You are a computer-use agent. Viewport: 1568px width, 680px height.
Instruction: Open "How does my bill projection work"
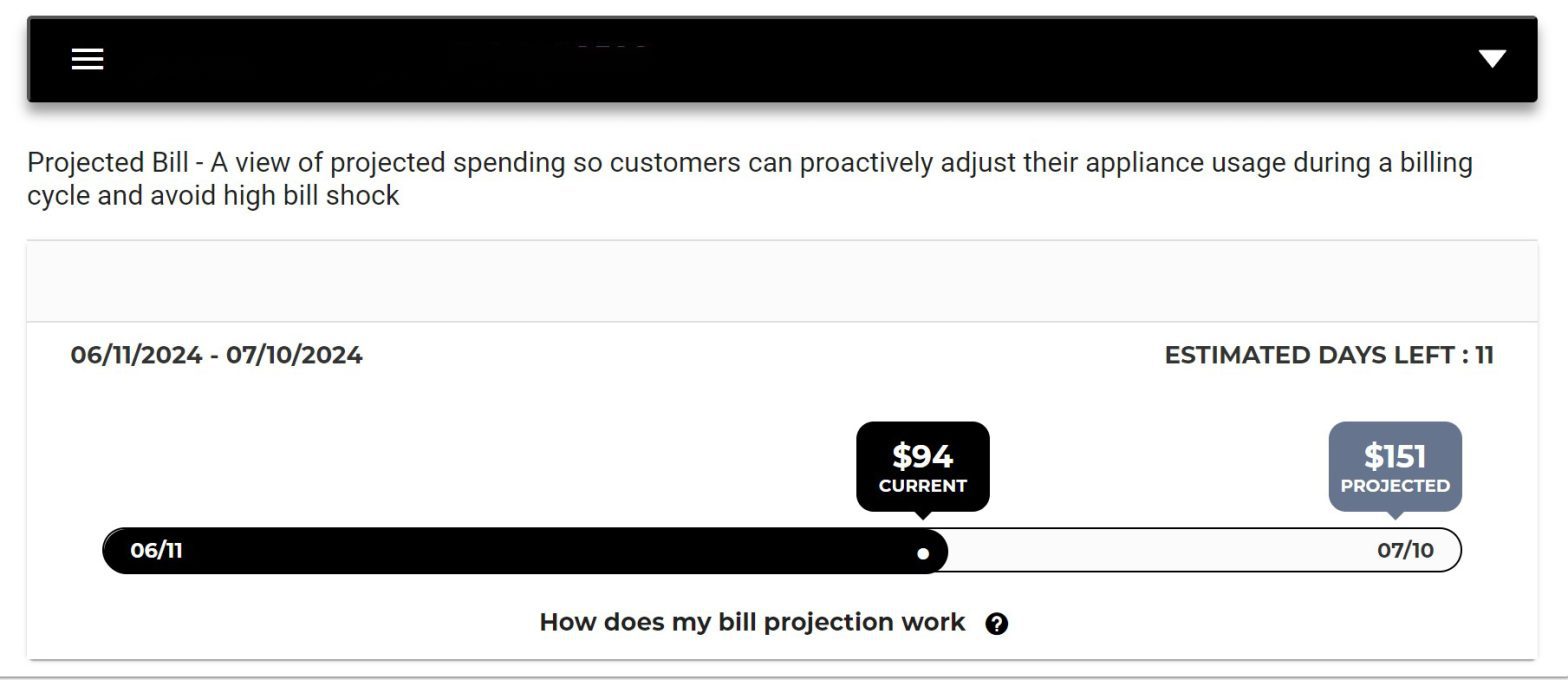752,622
